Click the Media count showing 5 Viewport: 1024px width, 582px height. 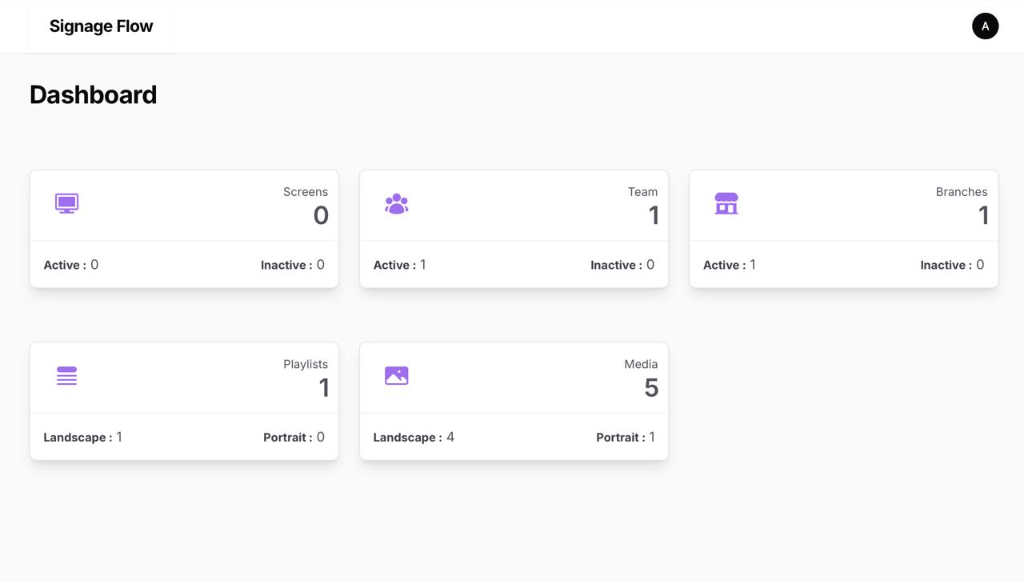pos(651,387)
